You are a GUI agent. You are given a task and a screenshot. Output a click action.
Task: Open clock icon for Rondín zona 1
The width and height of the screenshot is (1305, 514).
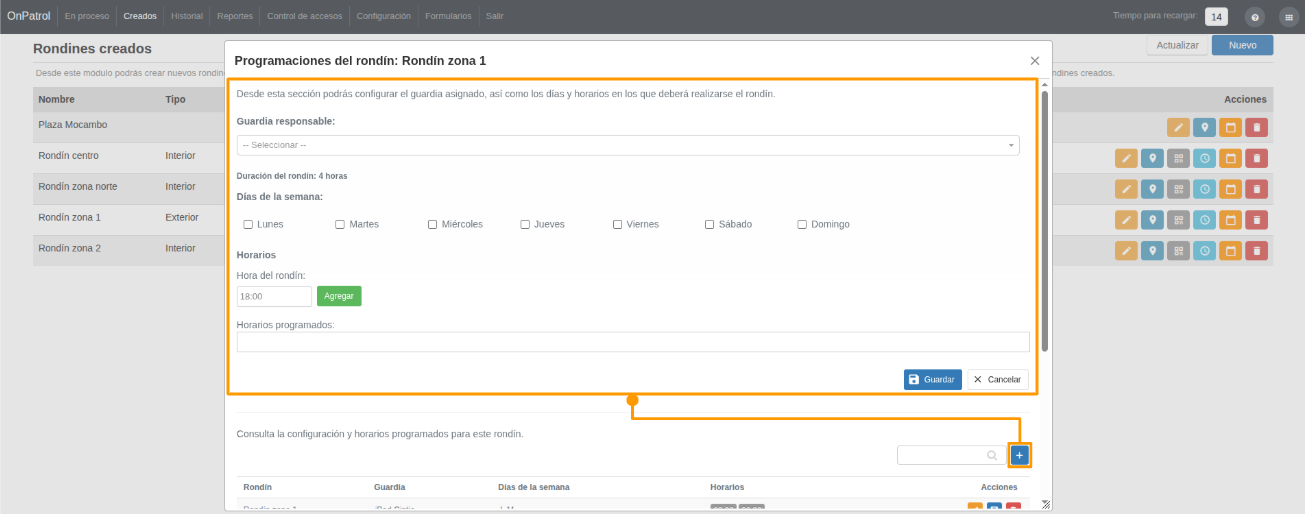tap(1204, 220)
